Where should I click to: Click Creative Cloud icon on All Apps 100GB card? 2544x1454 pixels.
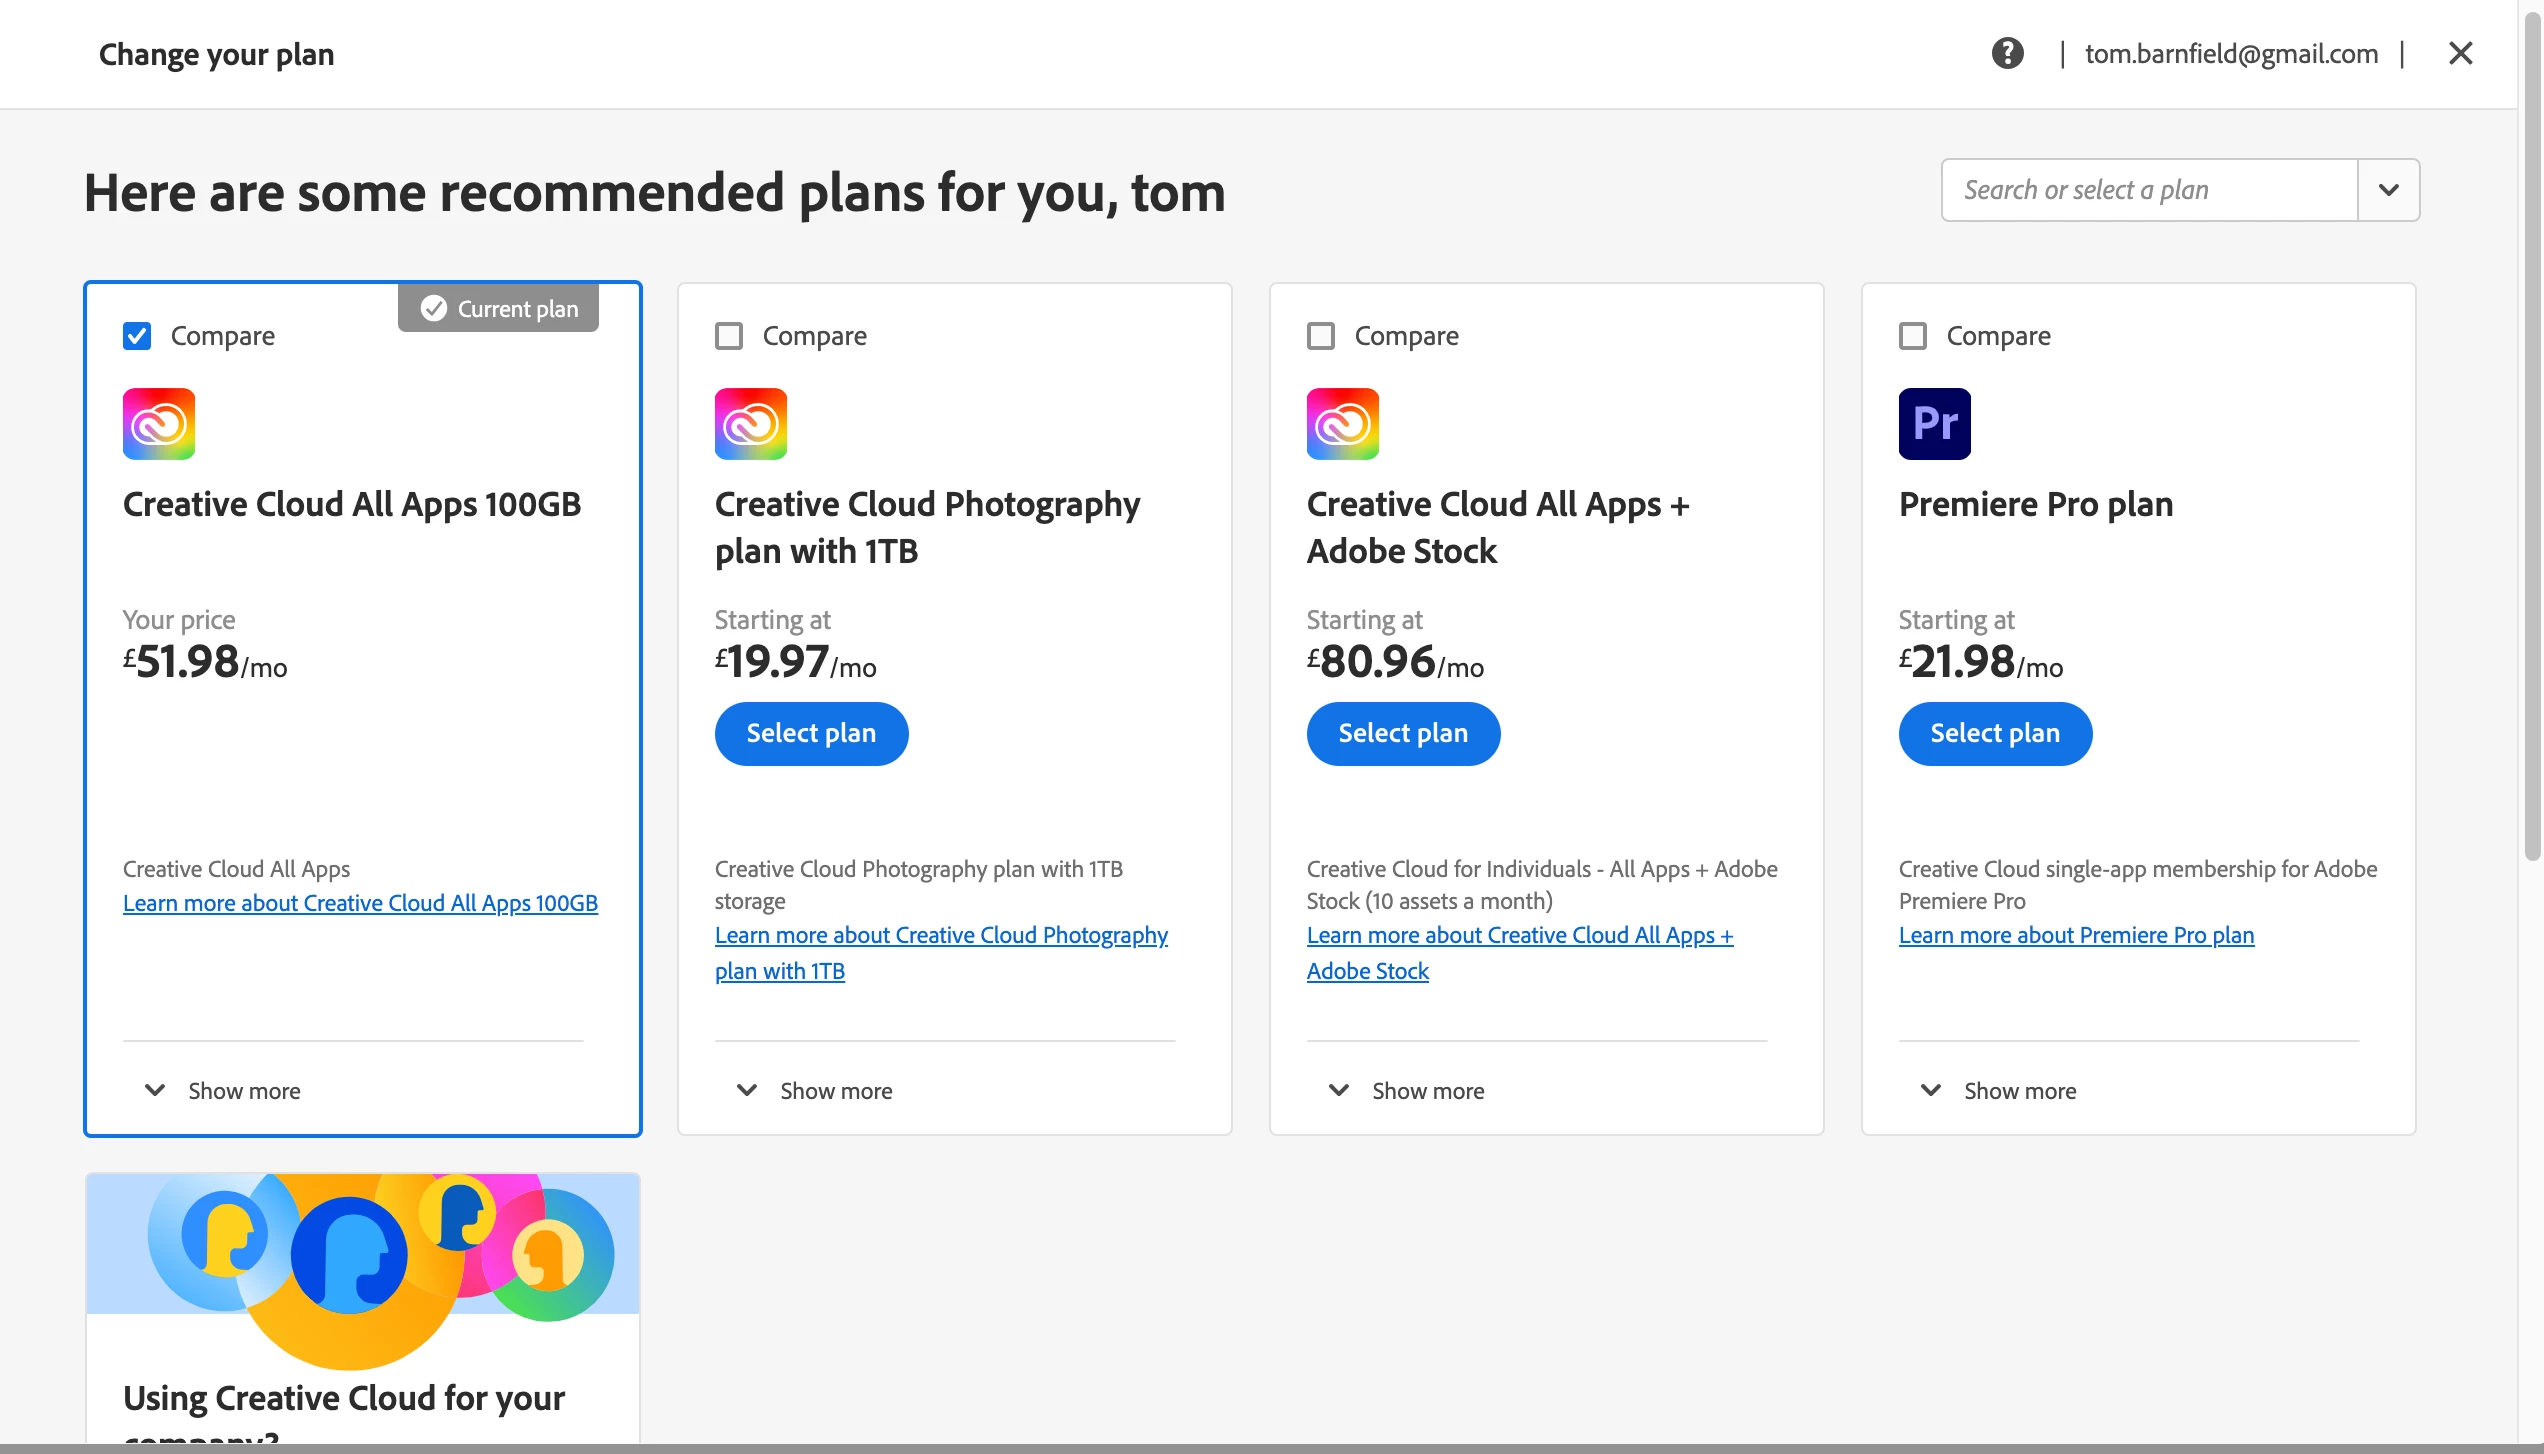point(159,424)
